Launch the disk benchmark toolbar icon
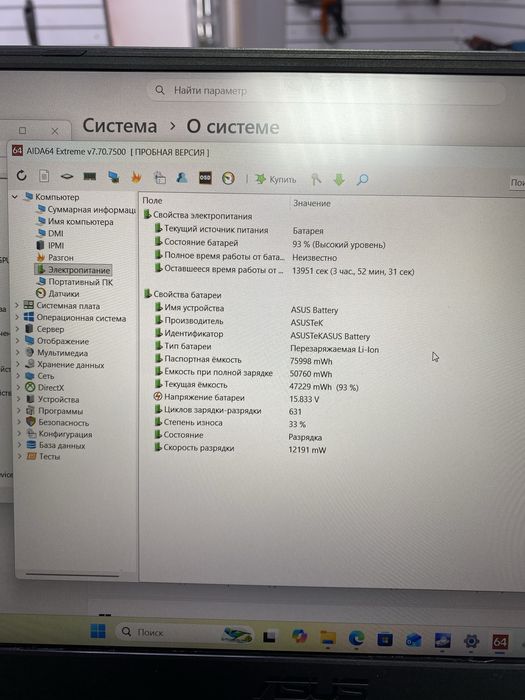Viewport: 525px width, 700px height. click(x=67, y=176)
